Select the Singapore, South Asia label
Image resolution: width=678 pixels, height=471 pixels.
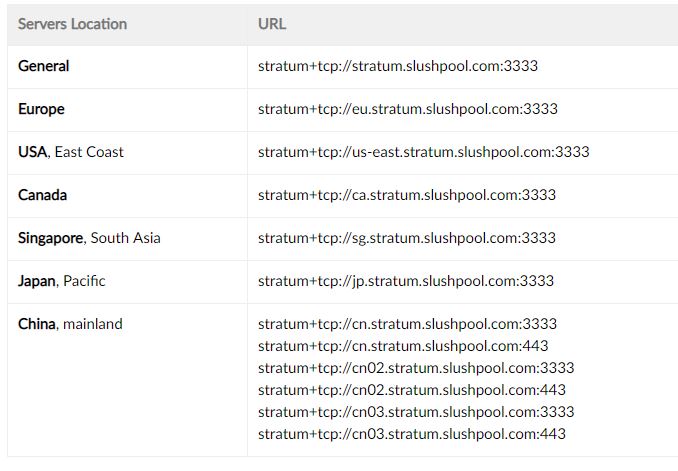pos(89,238)
